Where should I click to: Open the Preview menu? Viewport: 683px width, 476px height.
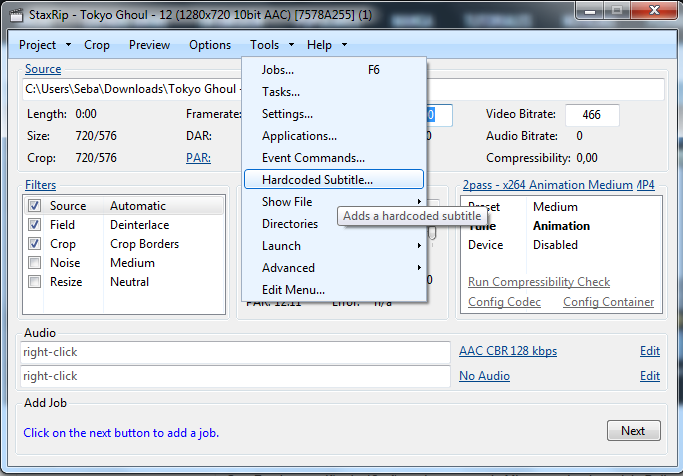click(149, 45)
